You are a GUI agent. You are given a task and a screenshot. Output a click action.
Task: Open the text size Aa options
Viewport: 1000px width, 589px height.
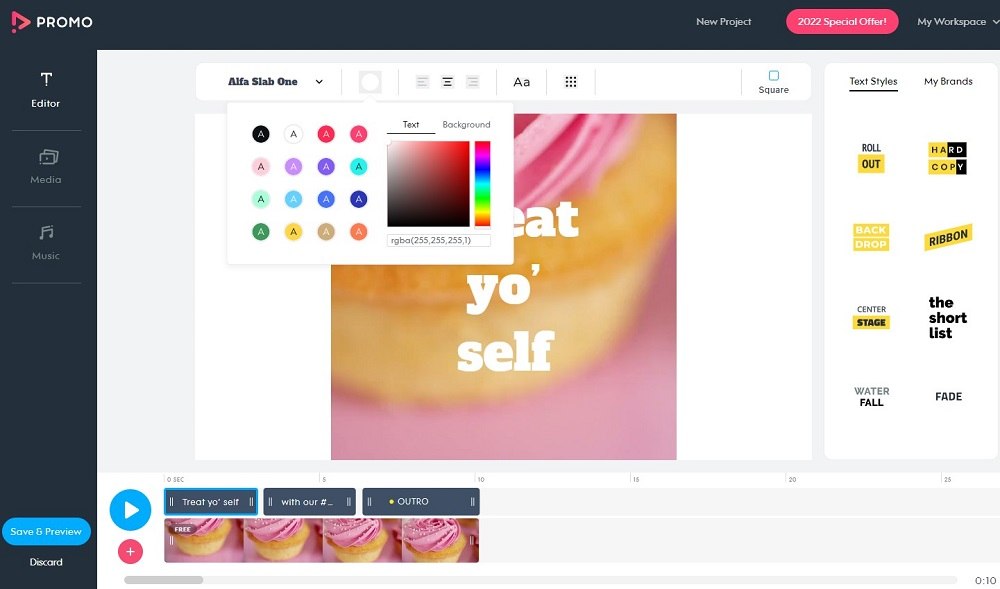(x=521, y=81)
